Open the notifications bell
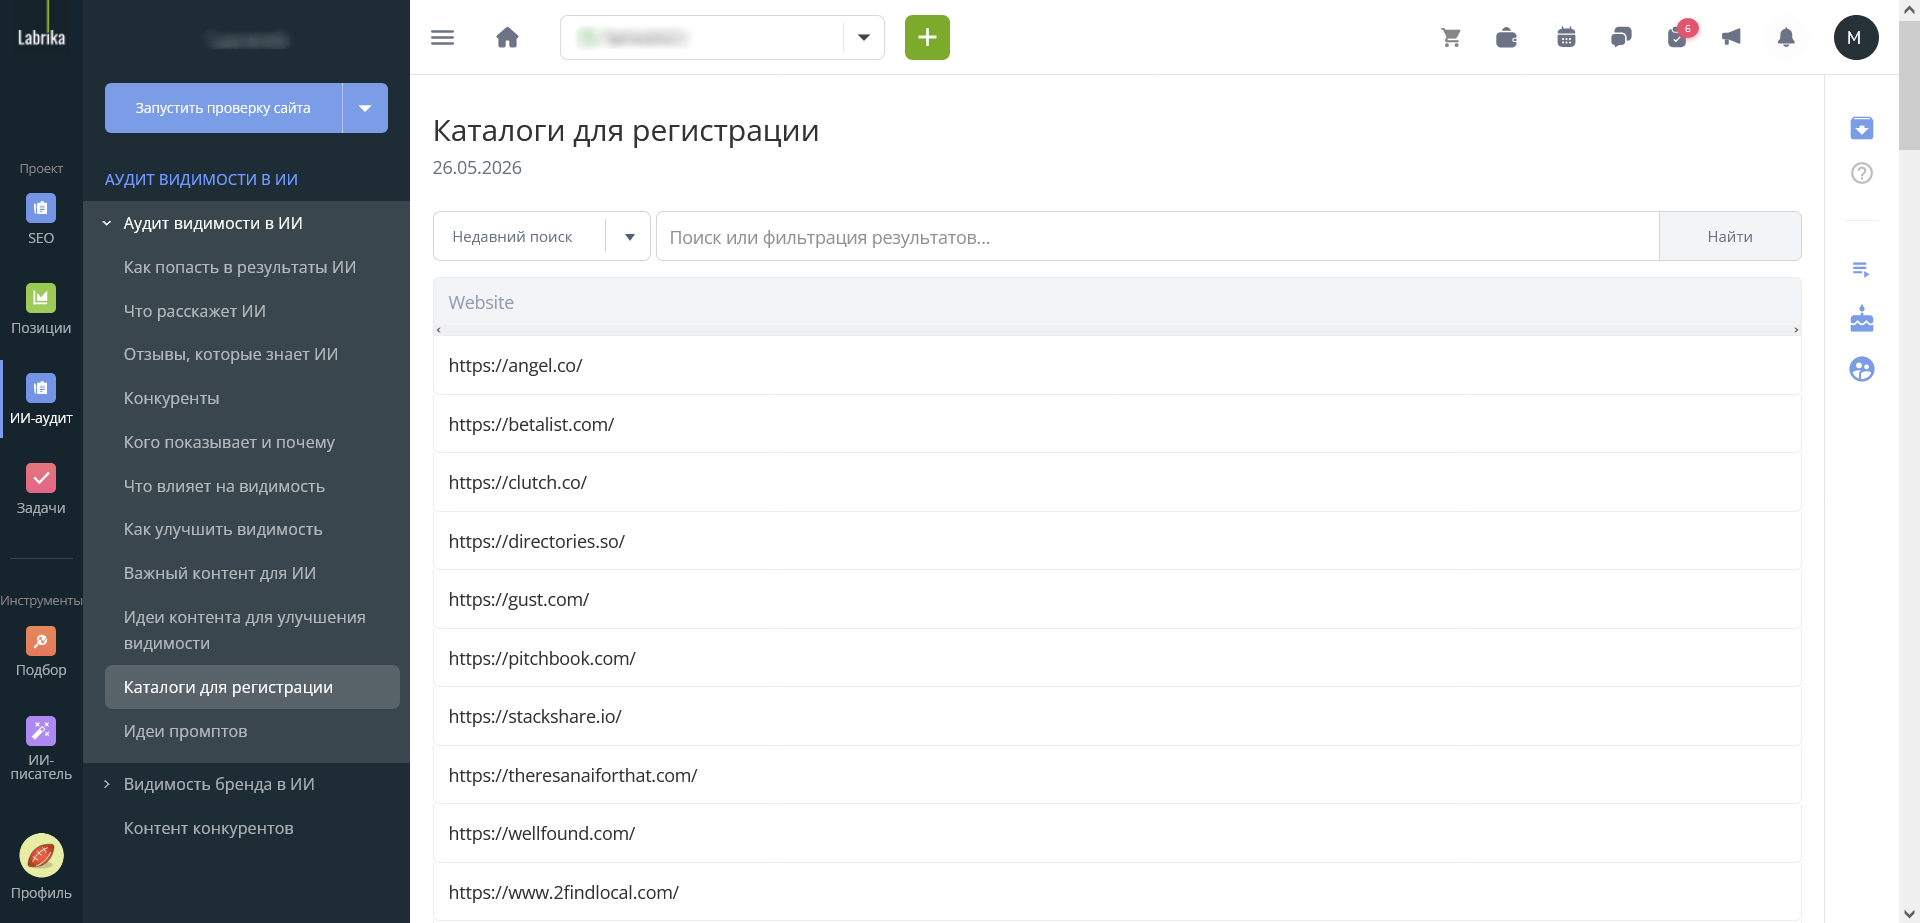This screenshot has width=1920, height=923. click(1786, 38)
